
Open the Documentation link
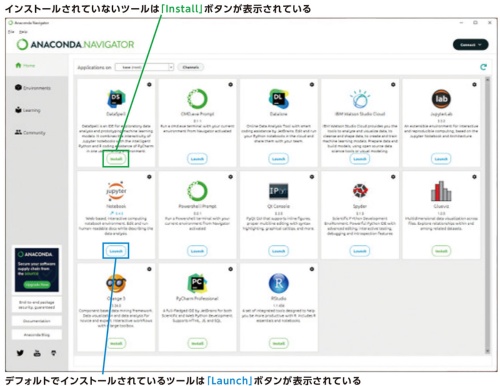click(x=37, y=321)
